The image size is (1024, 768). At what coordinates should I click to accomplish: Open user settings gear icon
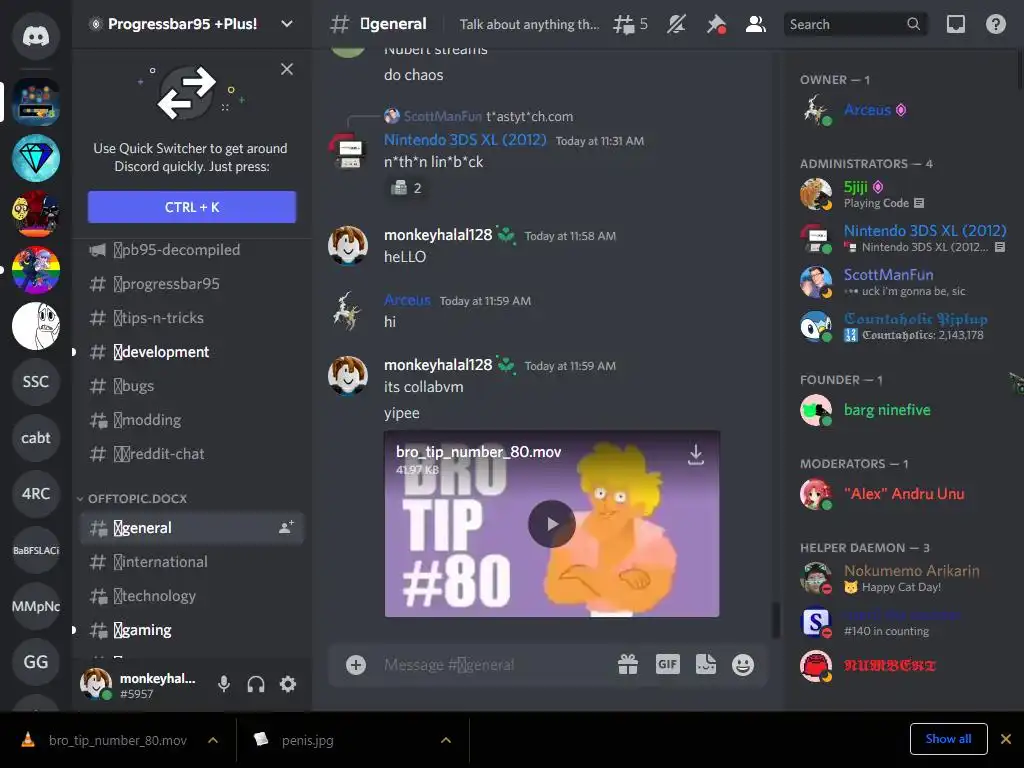(288, 684)
